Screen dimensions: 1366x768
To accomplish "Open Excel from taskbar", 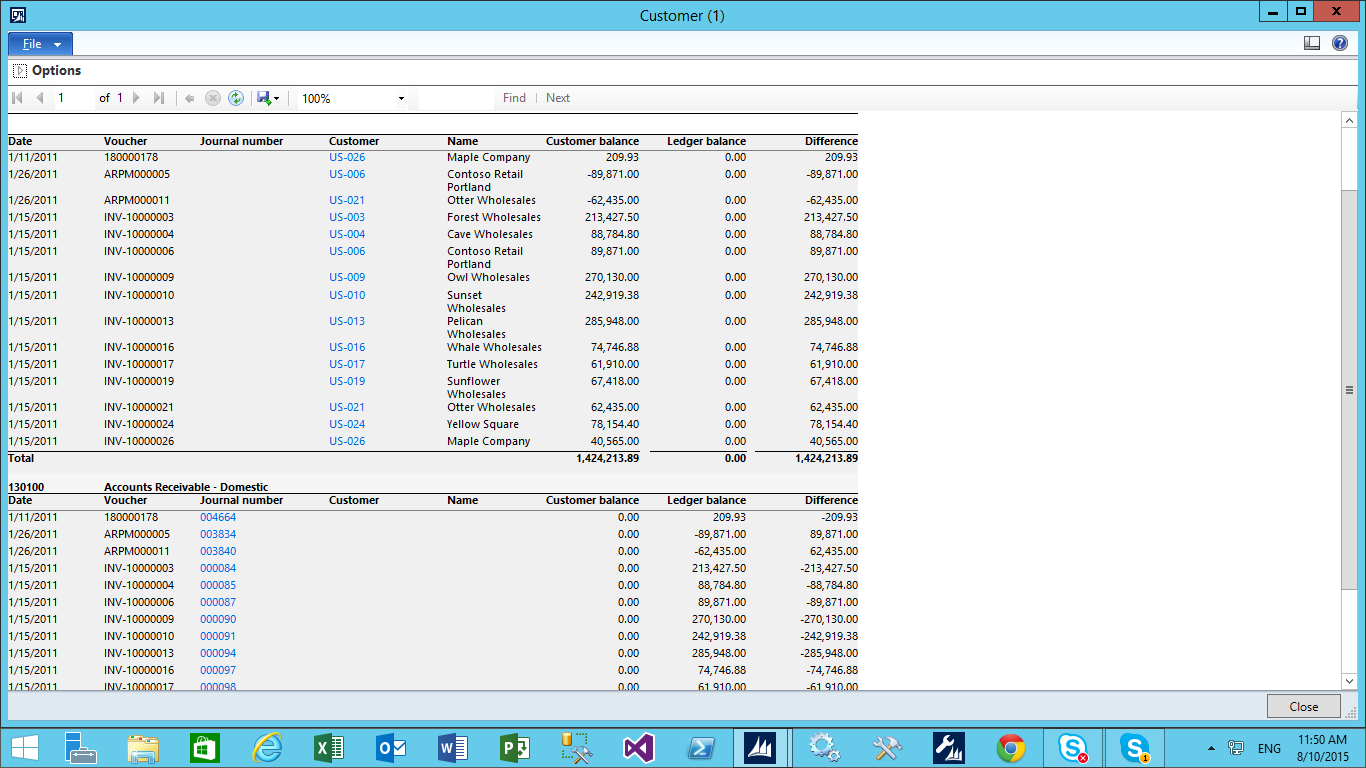I will point(329,748).
